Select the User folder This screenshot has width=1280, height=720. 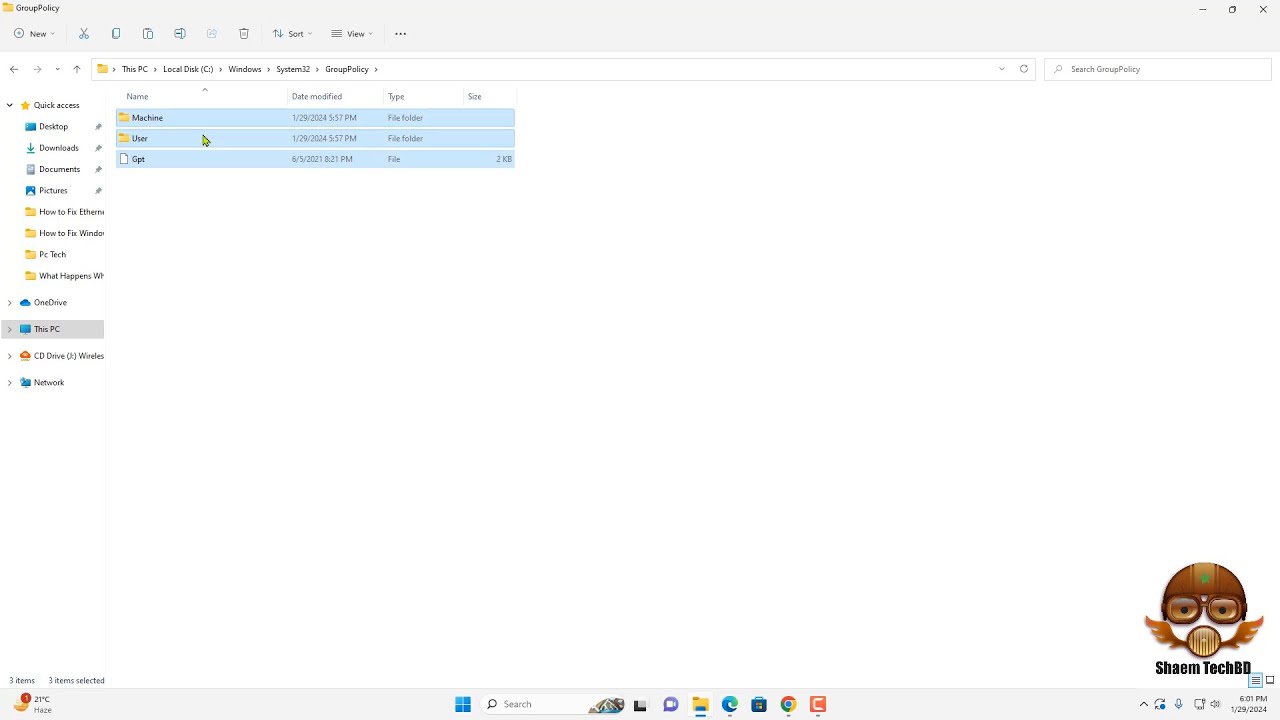coord(315,138)
